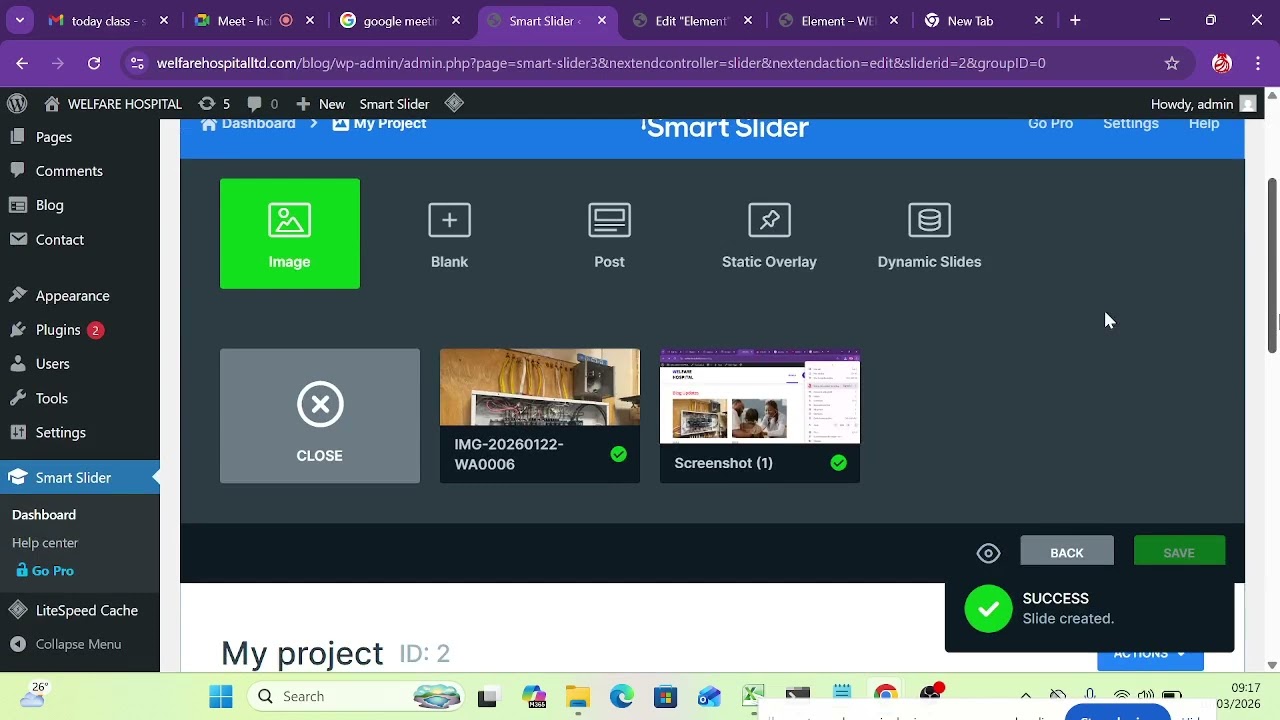
Task: Open the Screenshot (1) slide thumbnail
Action: [x=760, y=416]
